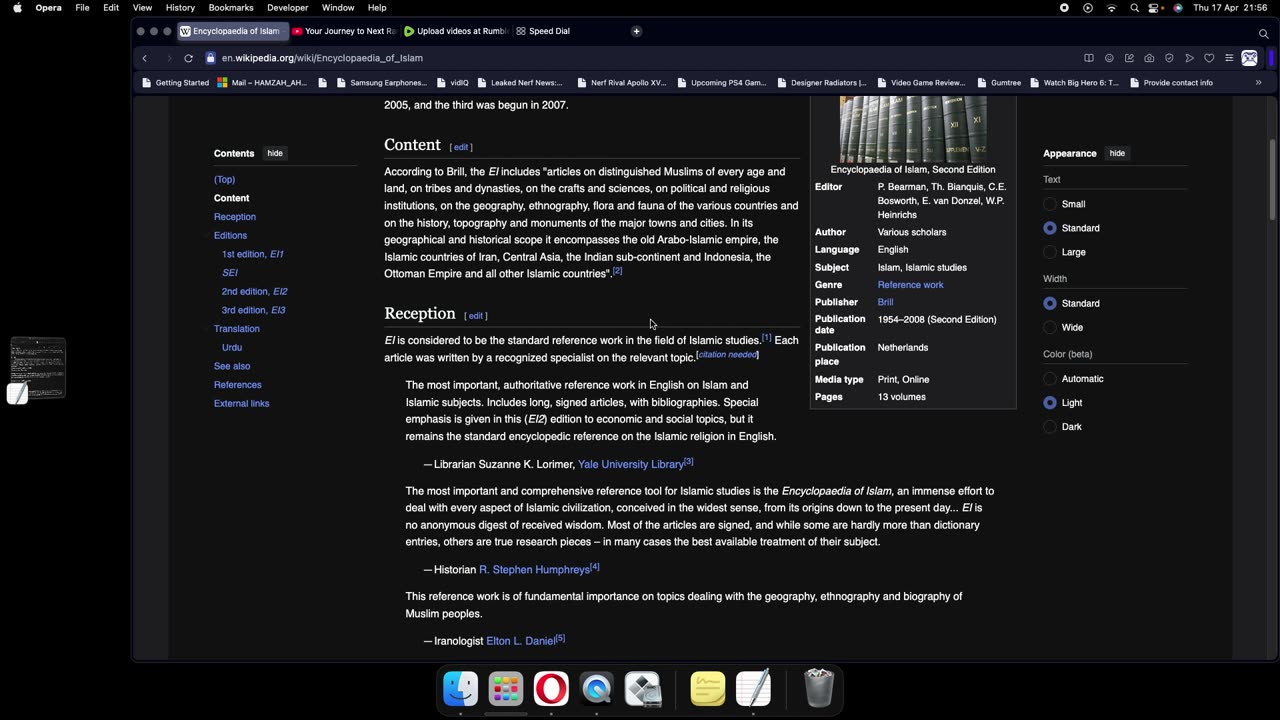This screenshot has height=720, width=1280.
Task: Jump to External links in contents
Action: [x=241, y=403]
